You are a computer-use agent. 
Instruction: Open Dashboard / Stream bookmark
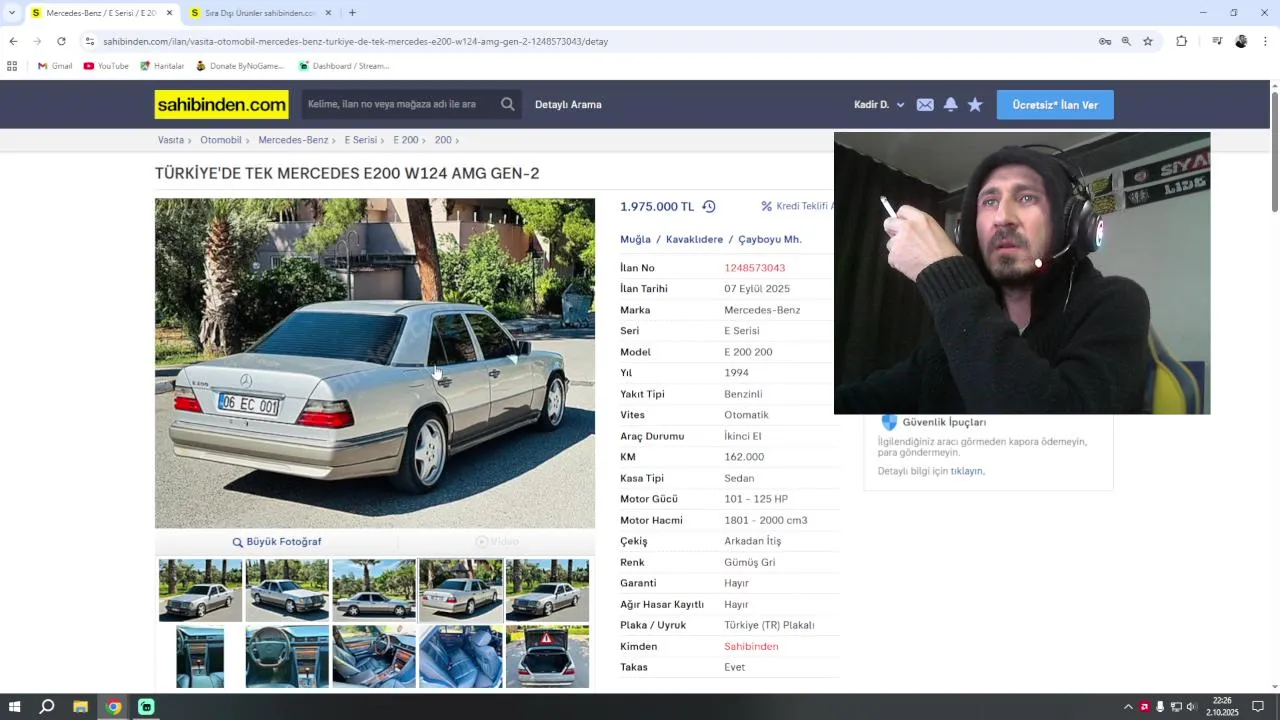(344, 66)
